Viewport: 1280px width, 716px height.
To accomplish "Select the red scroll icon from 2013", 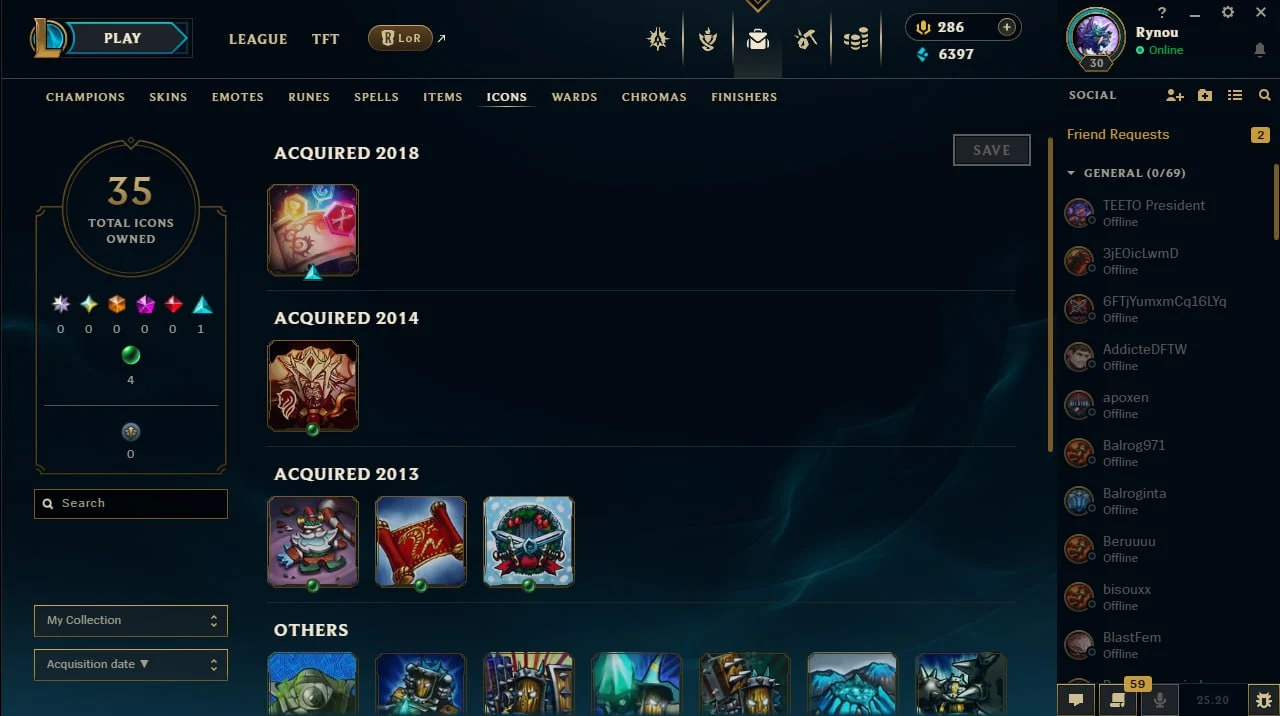I will coord(421,541).
